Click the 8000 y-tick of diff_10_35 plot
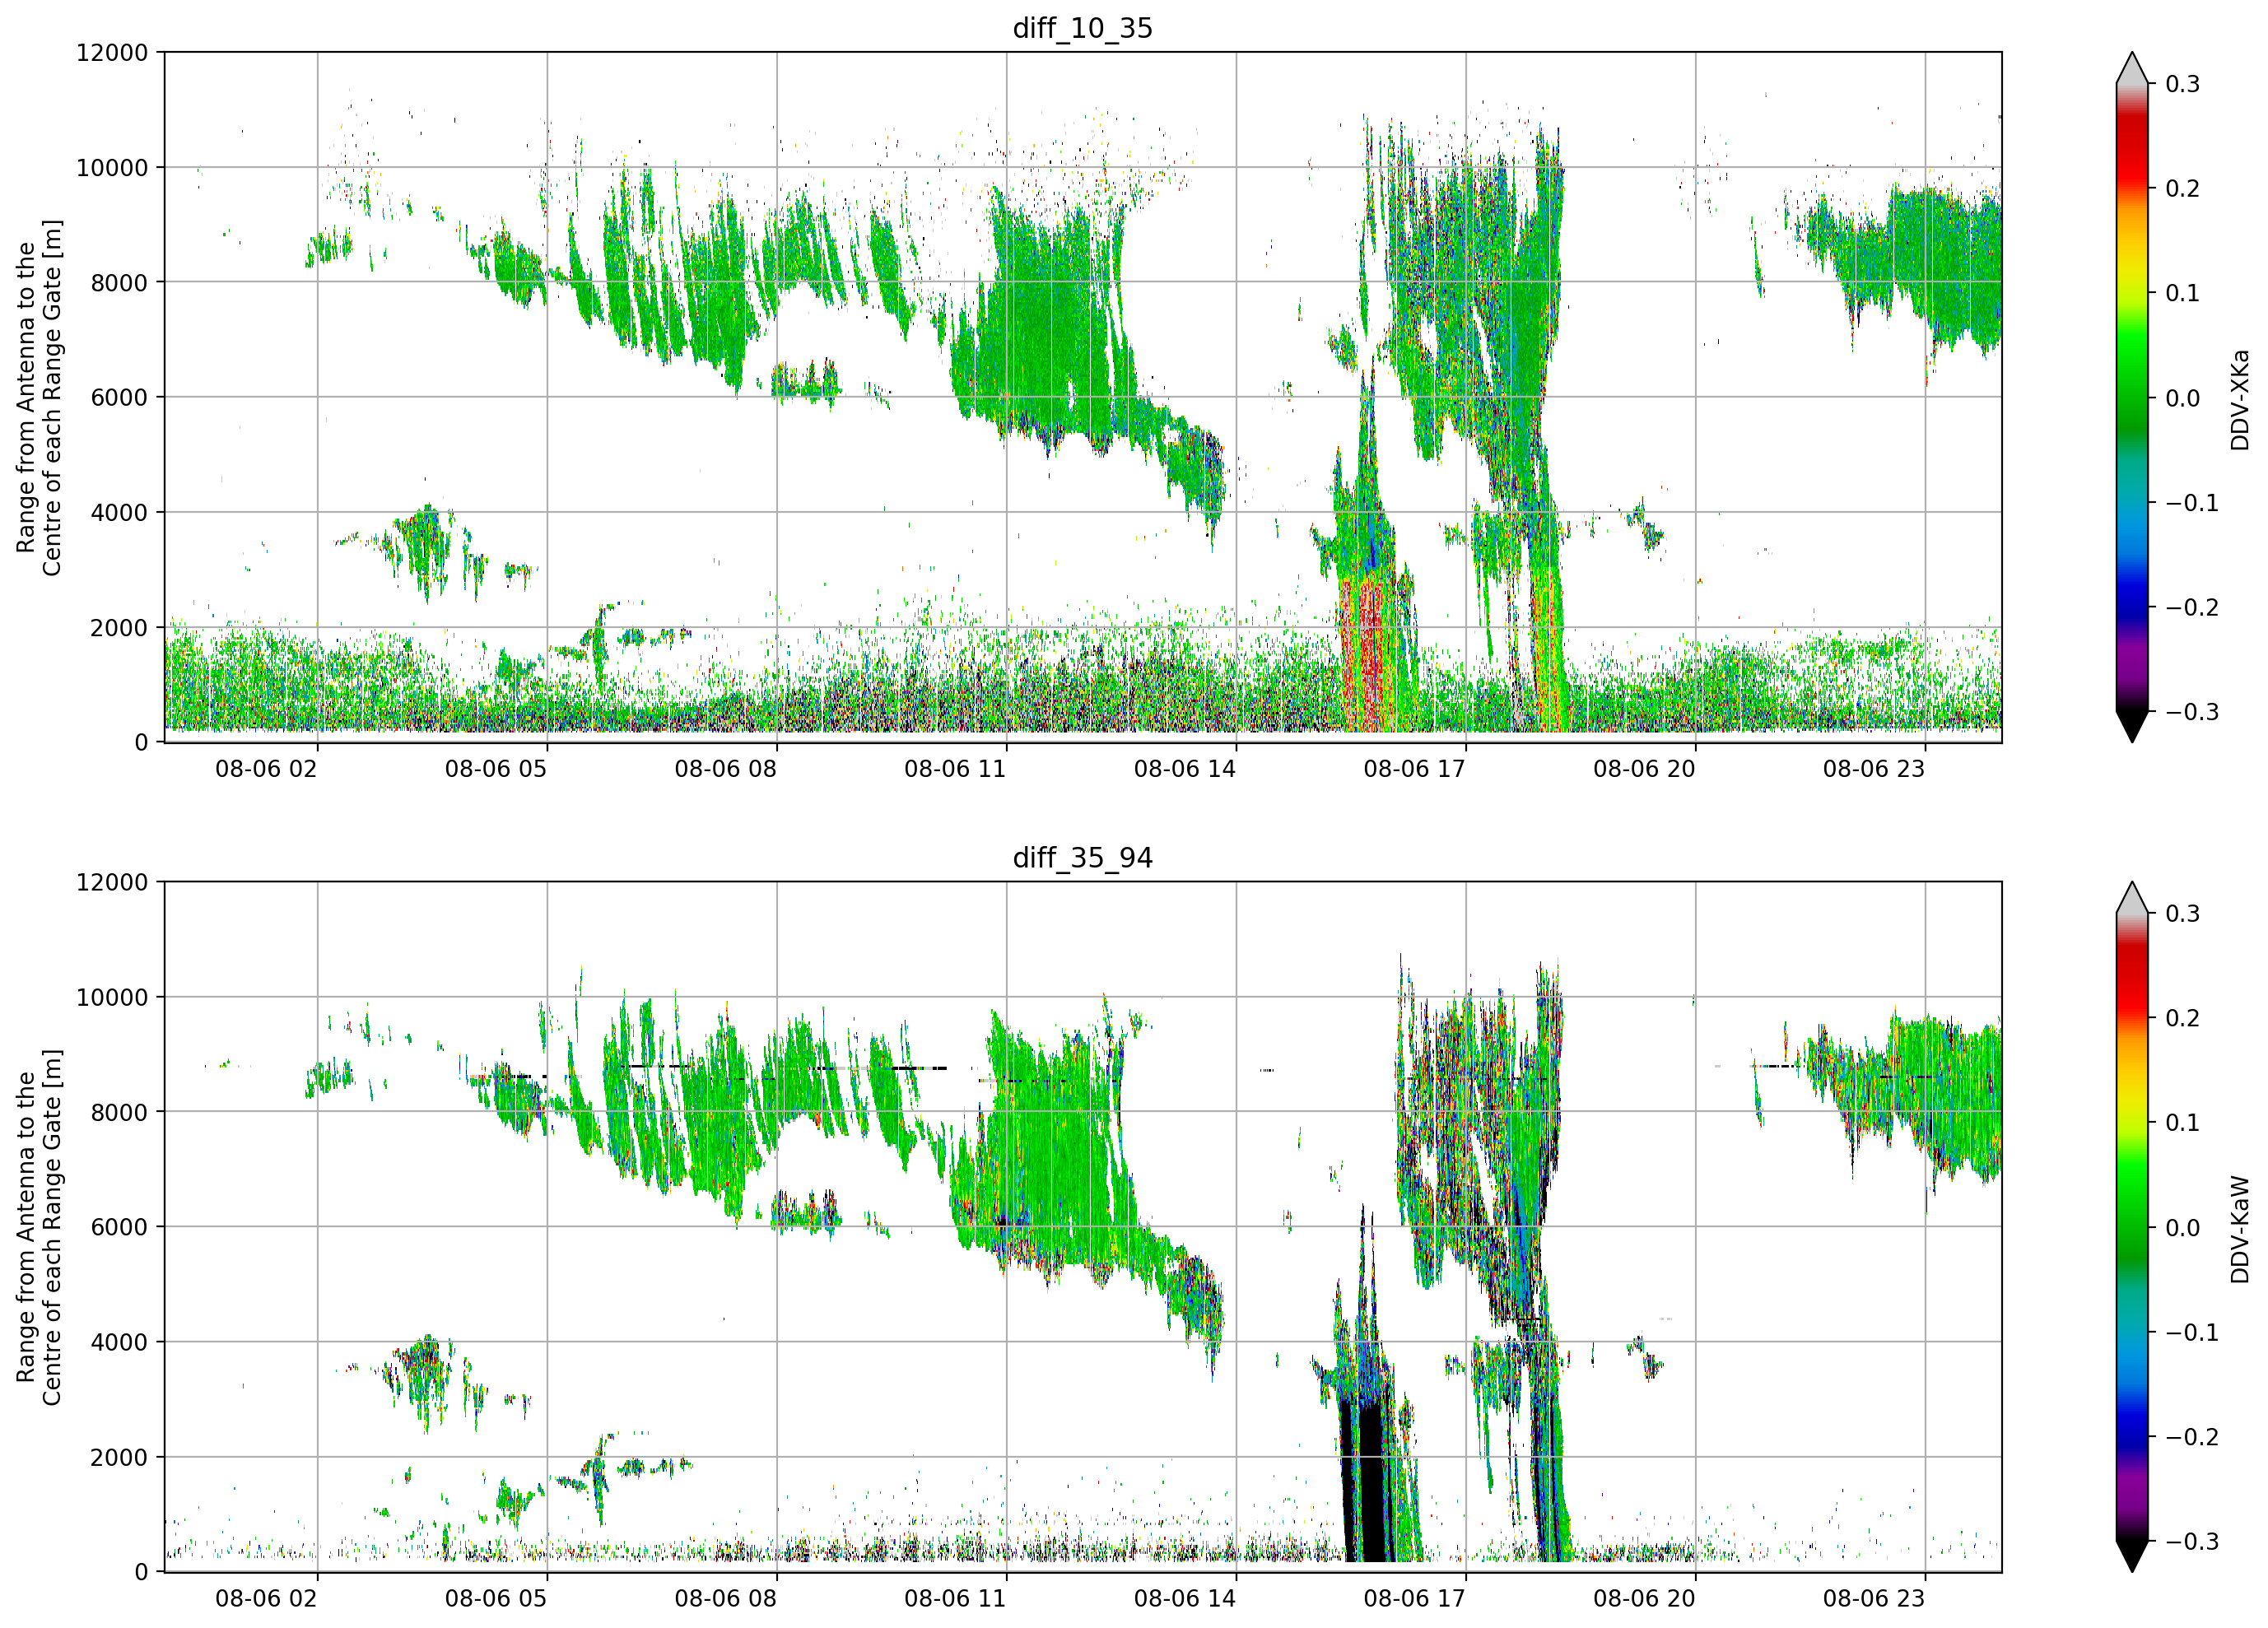This screenshot has height=1628, width=2268. point(119,282)
